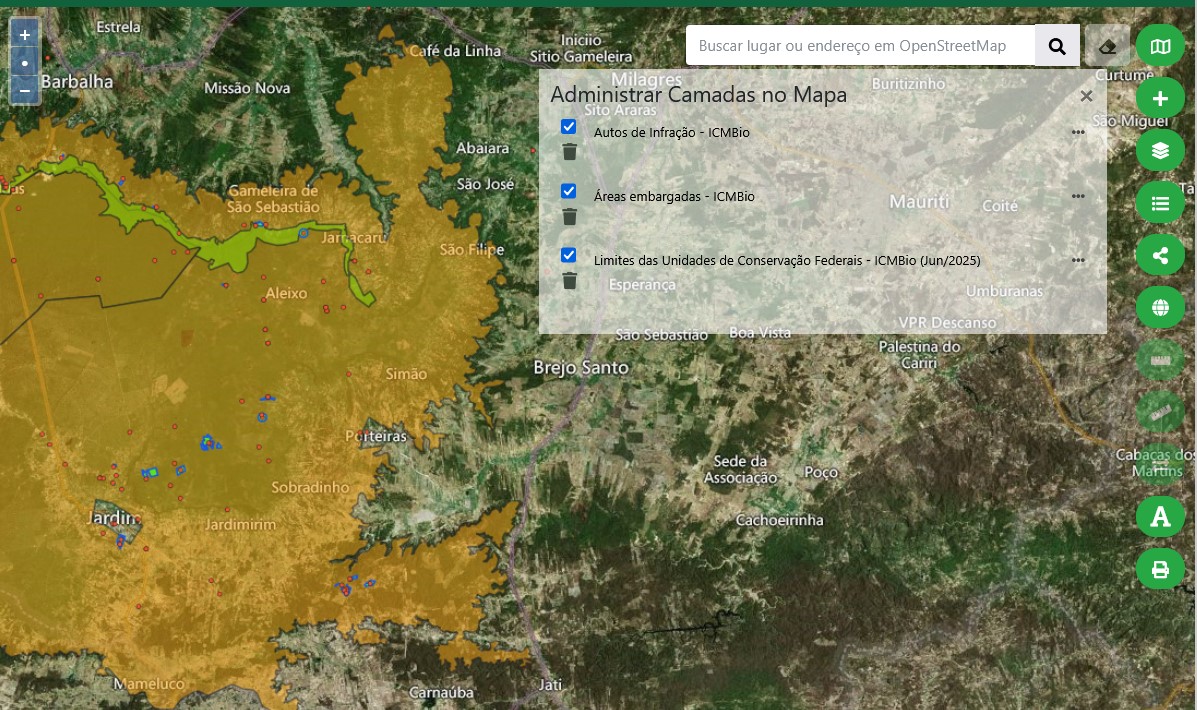Screen dimensions: 1197x710
Task: Start a search with the magnifier button
Action: pyautogui.click(x=1057, y=45)
